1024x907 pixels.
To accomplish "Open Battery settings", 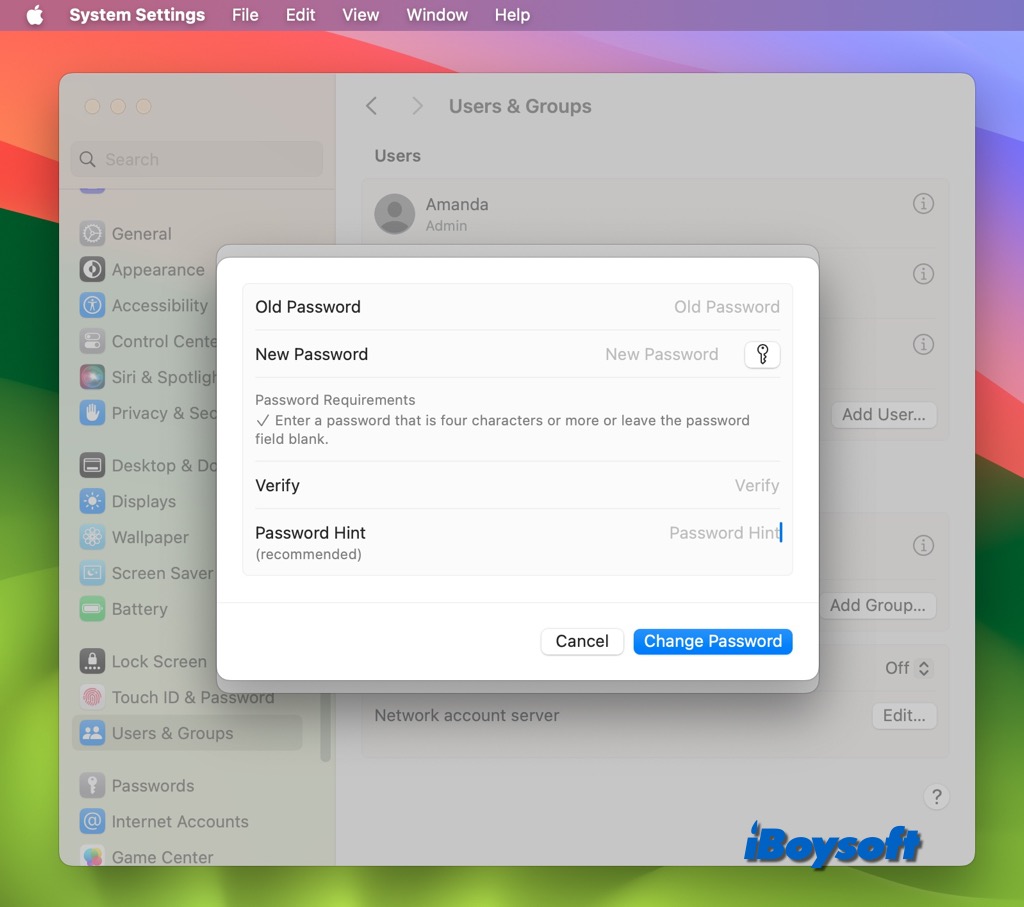I will tap(139, 609).
